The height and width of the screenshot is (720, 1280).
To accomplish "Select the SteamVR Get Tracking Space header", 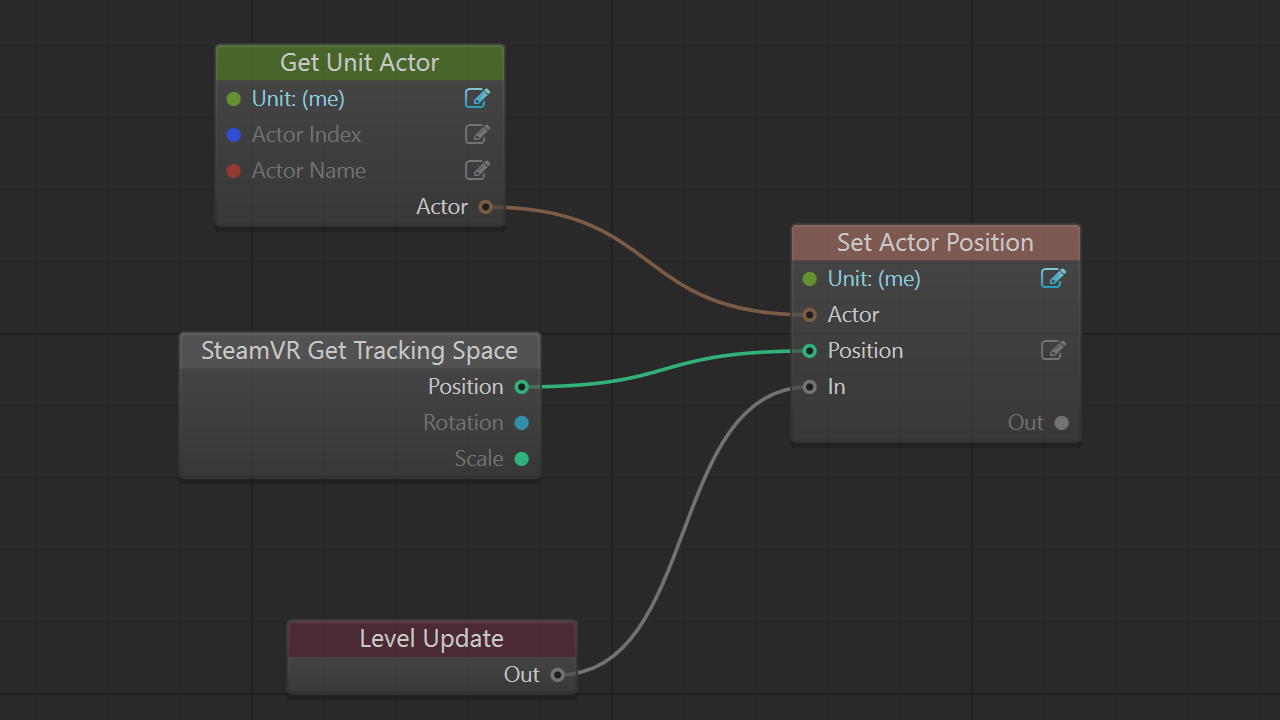I will (360, 351).
